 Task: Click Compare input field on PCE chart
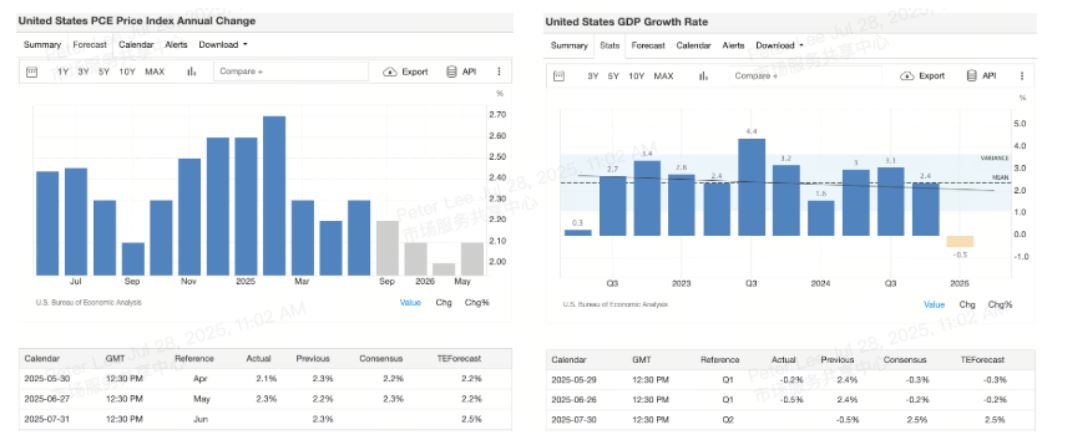tap(290, 72)
